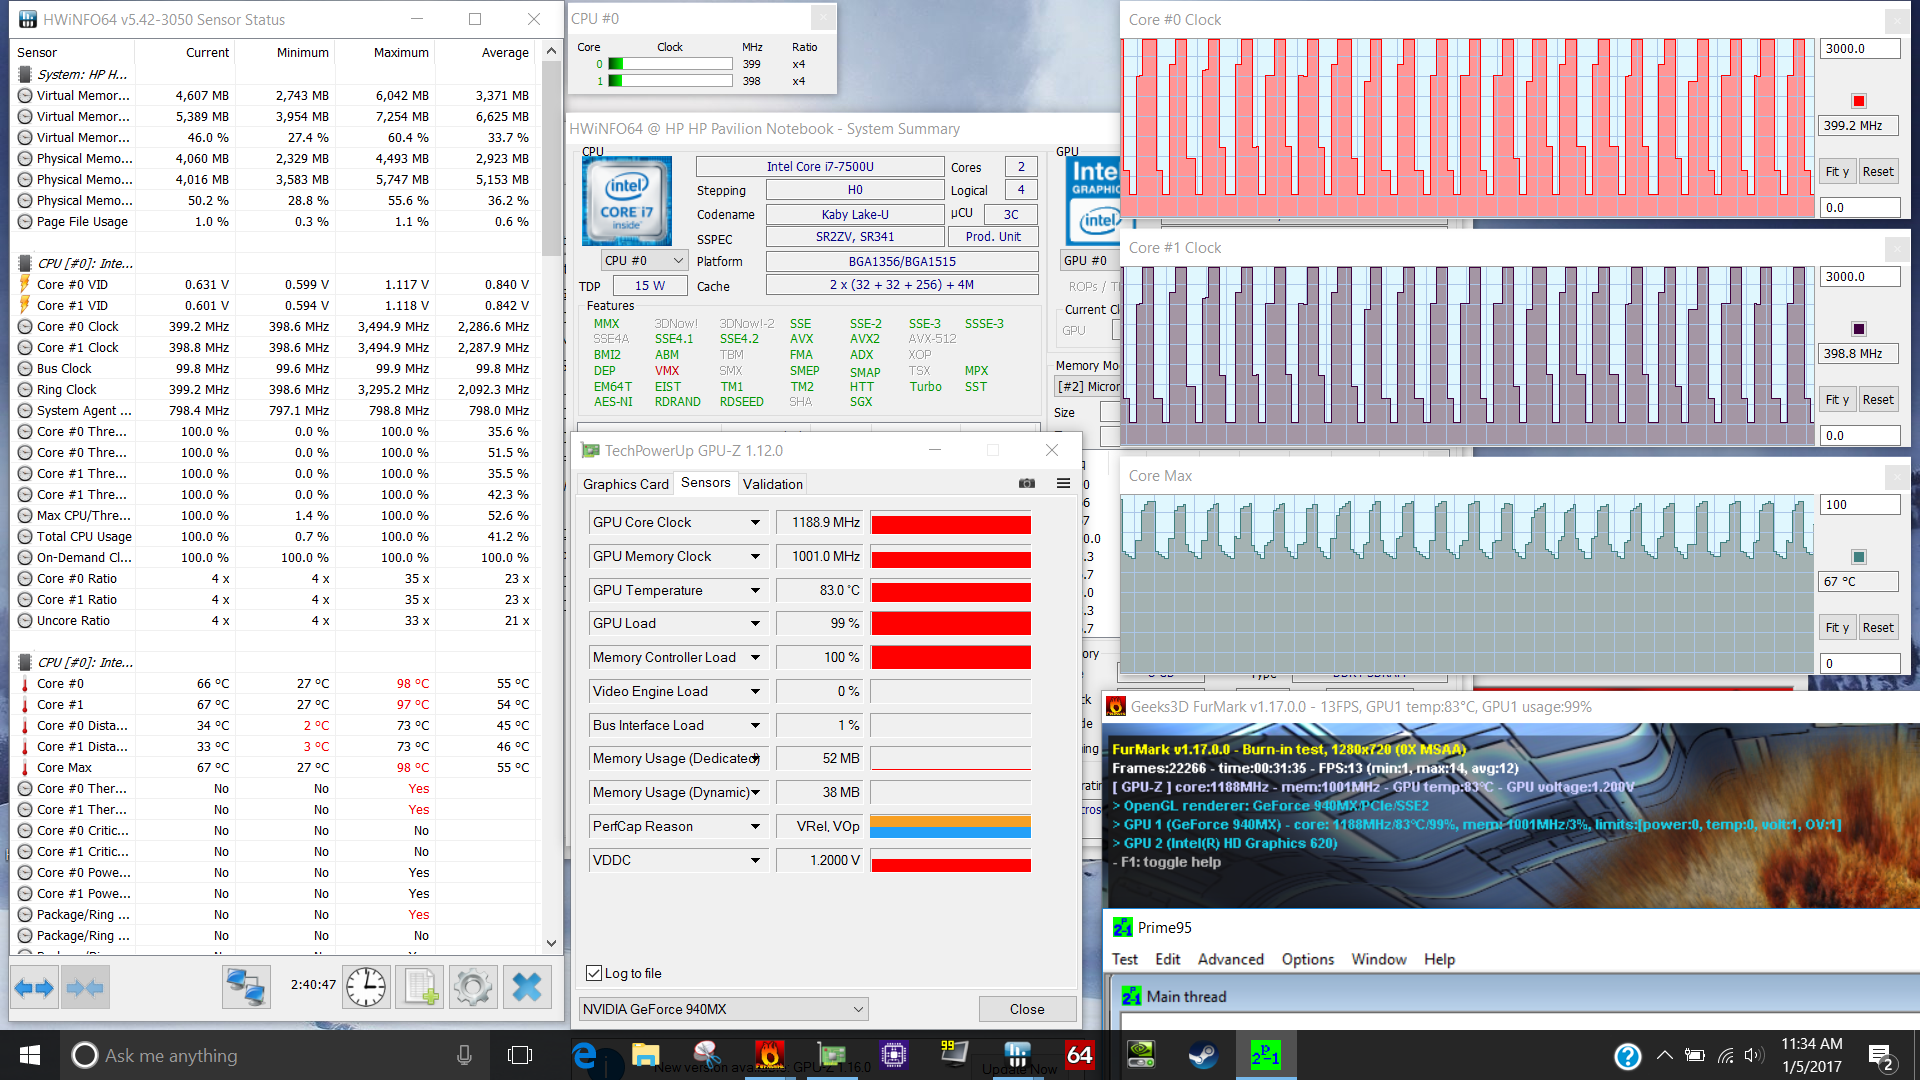The width and height of the screenshot is (1920, 1080).
Task: Take a GPU-Z screenshot with camera icon
Action: [x=1027, y=483]
